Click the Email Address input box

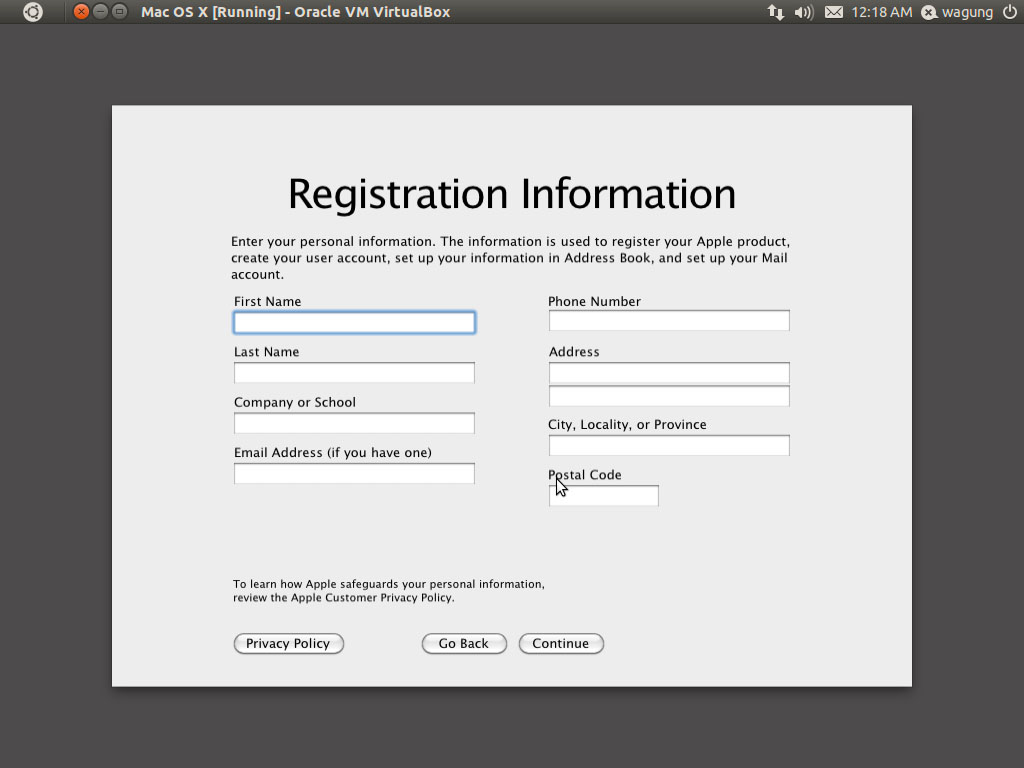tap(355, 473)
